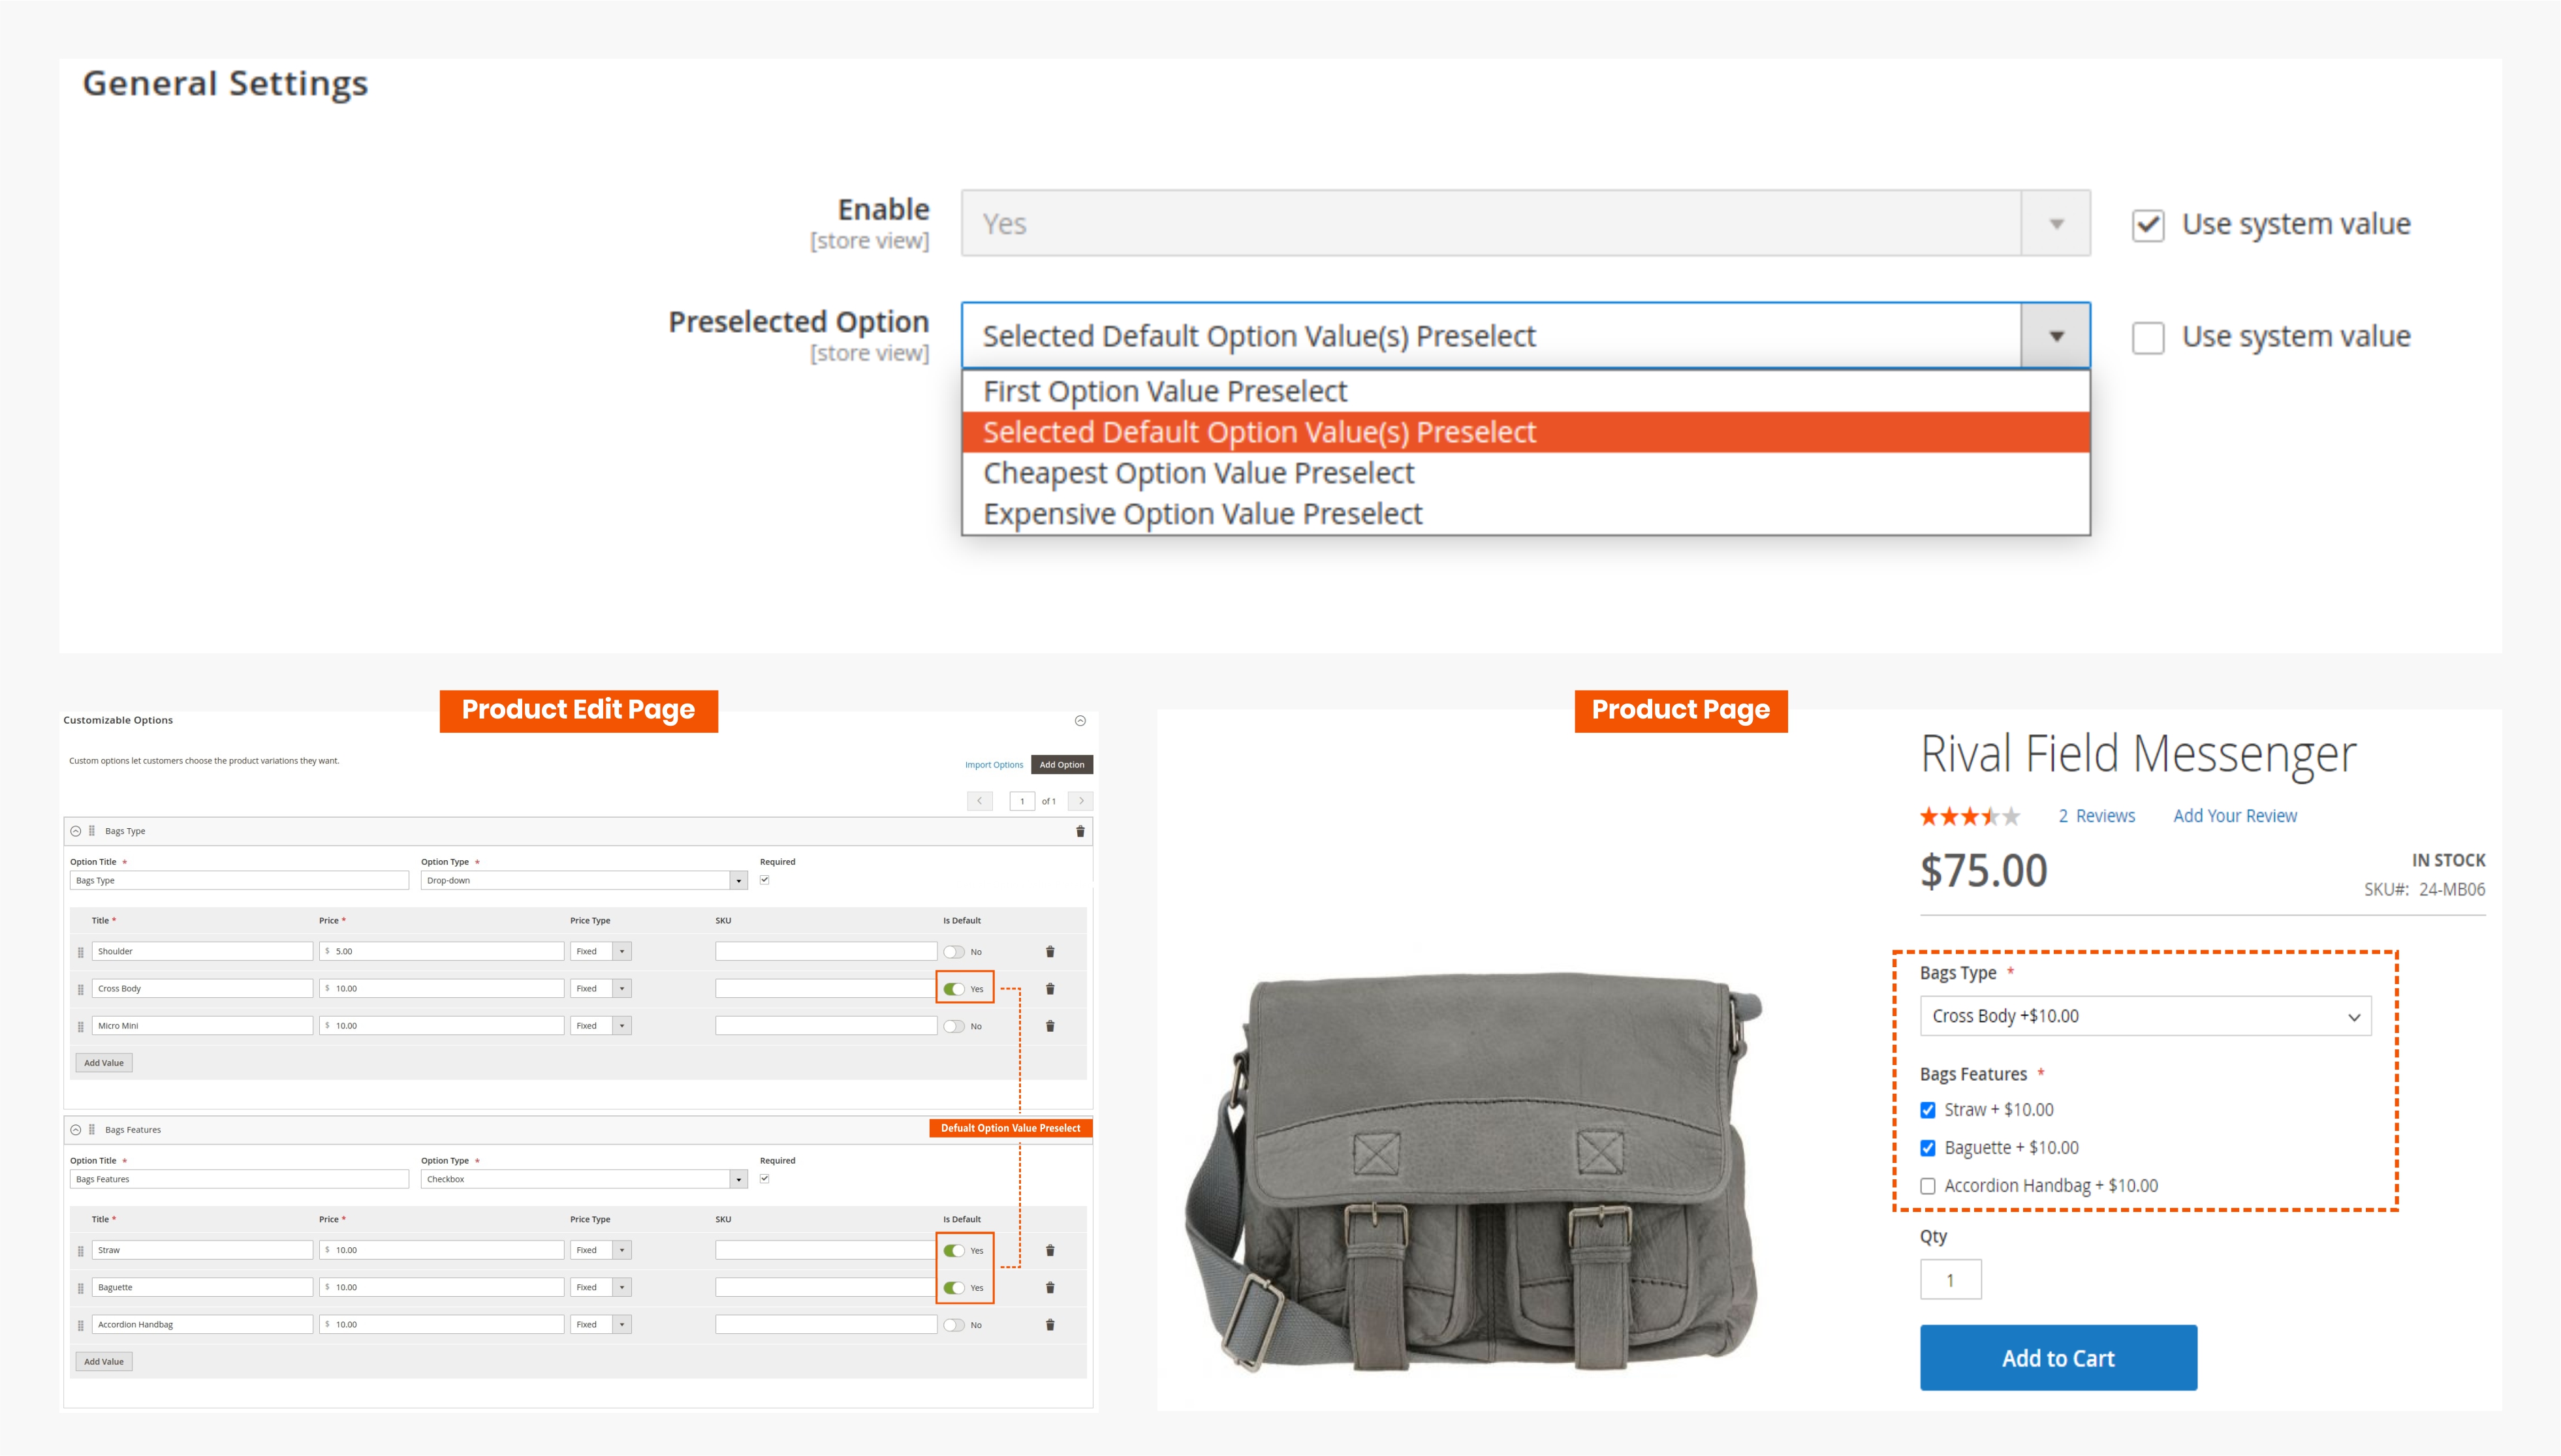Click Add Value under Bags Type

point(104,1063)
